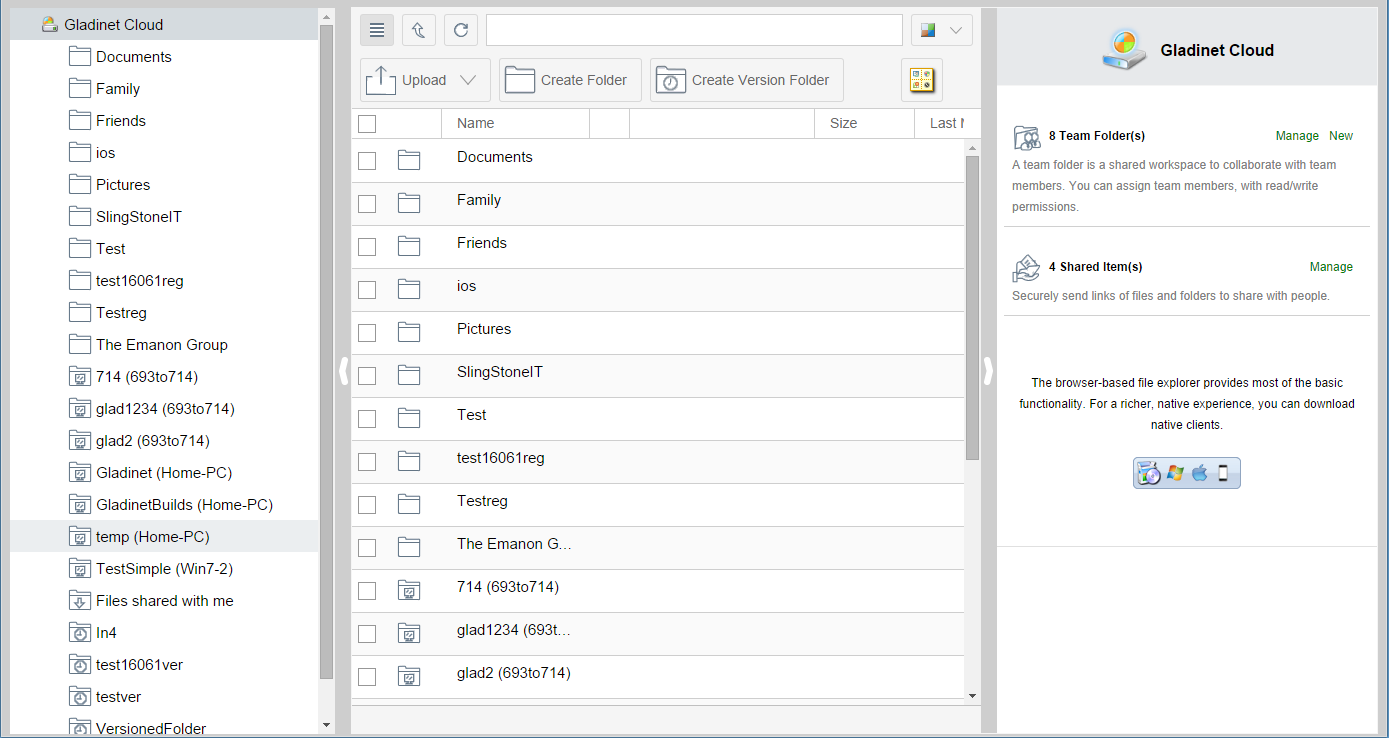Click the Documents folder icon in file list
Viewport: 1389px width, 738px height.
[x=408, y=160]
